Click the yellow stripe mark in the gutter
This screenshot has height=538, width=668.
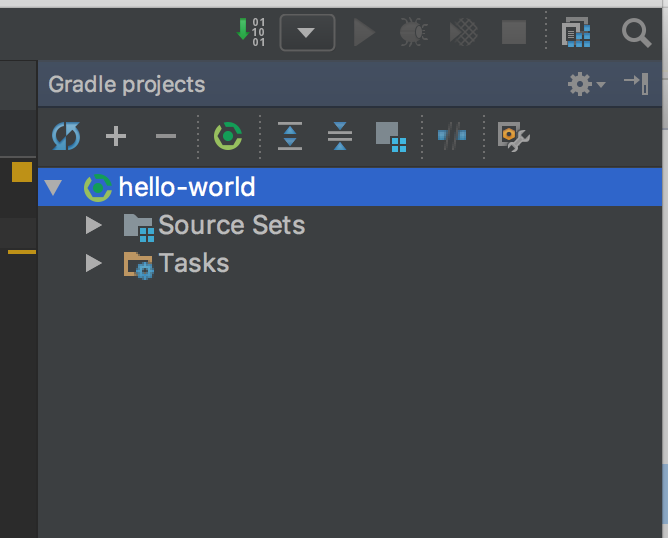tap(22, 252)
